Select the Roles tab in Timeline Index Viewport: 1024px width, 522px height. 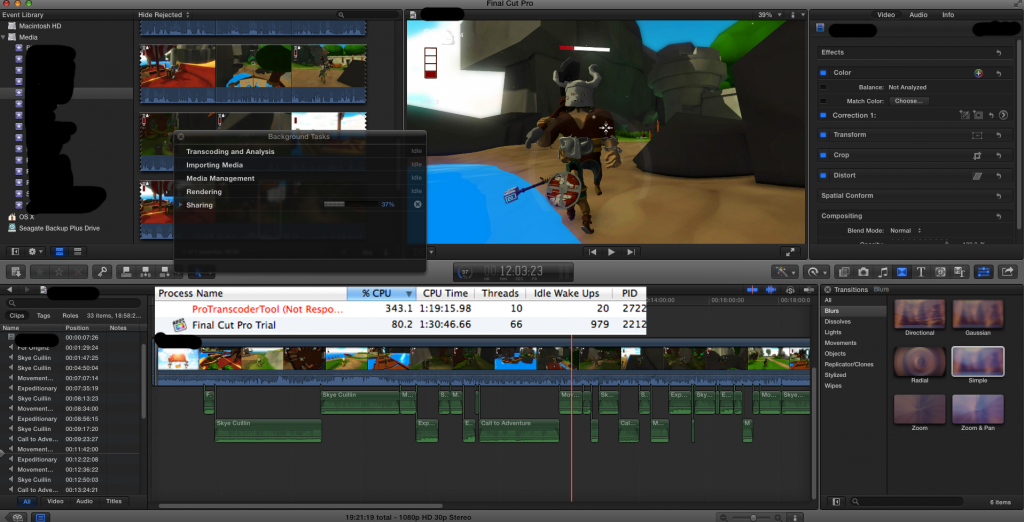(x=69, y=316)
